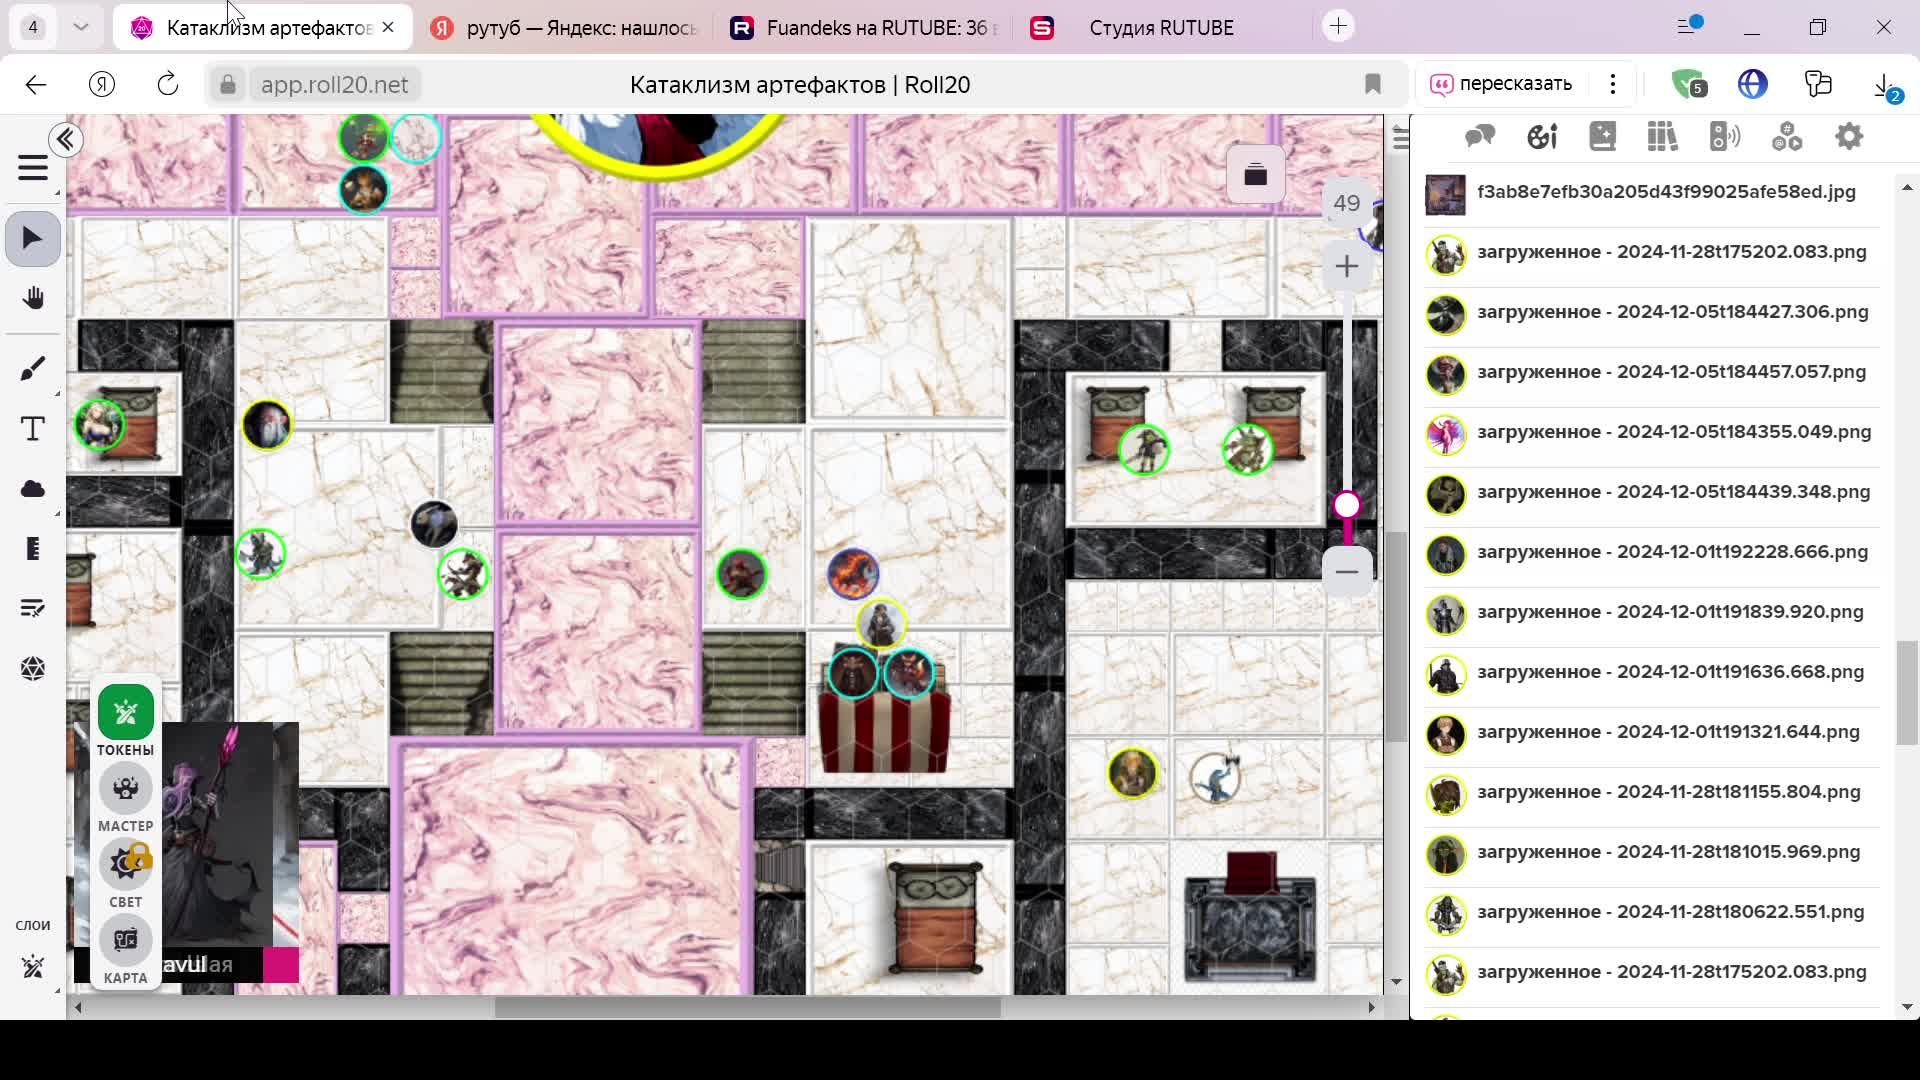The image size is (1920, 1080).
Task: Activate the Pan hand tool
Action: click(x=32, y=299)
